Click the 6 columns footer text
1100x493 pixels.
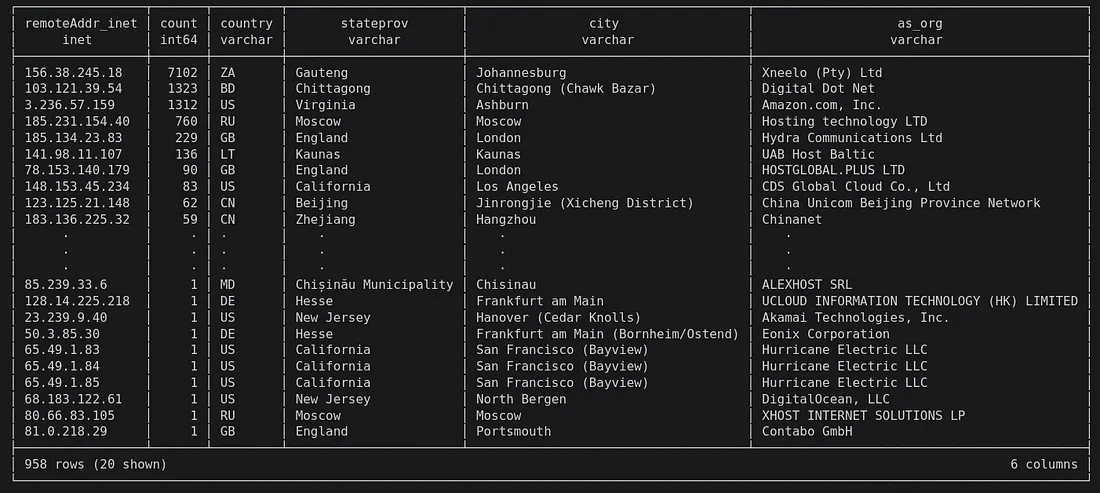coord(1044,464)
